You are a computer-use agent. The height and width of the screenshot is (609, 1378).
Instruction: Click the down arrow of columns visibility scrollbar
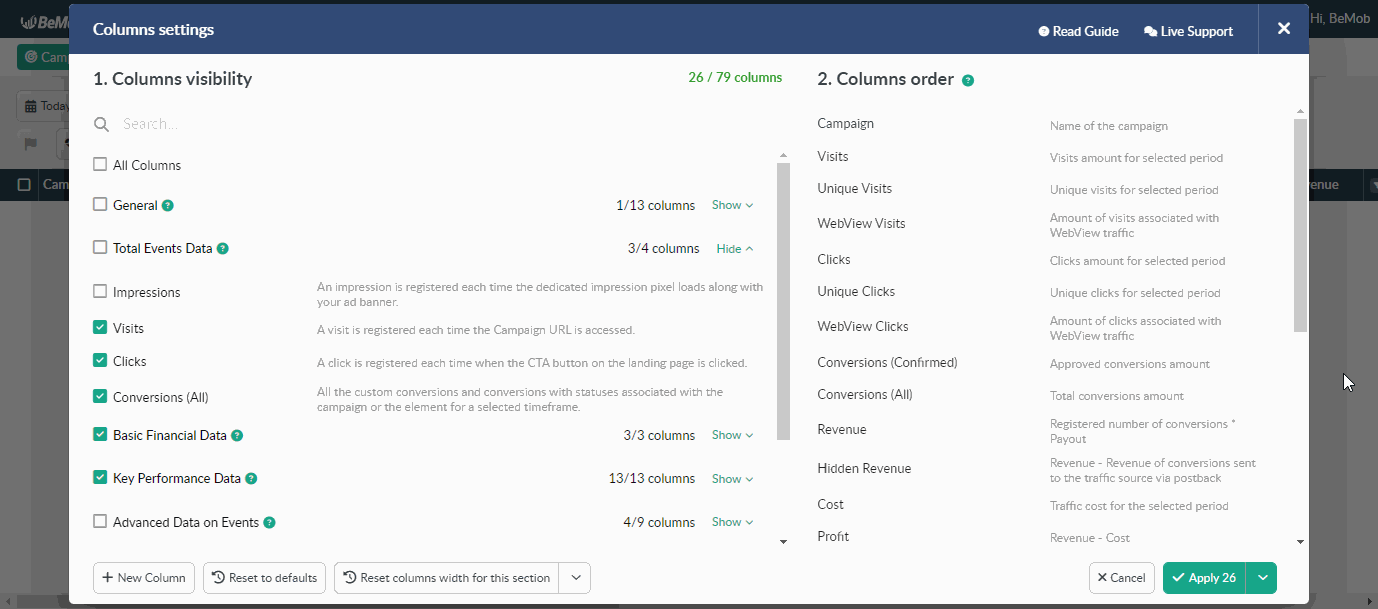[783, 542]
